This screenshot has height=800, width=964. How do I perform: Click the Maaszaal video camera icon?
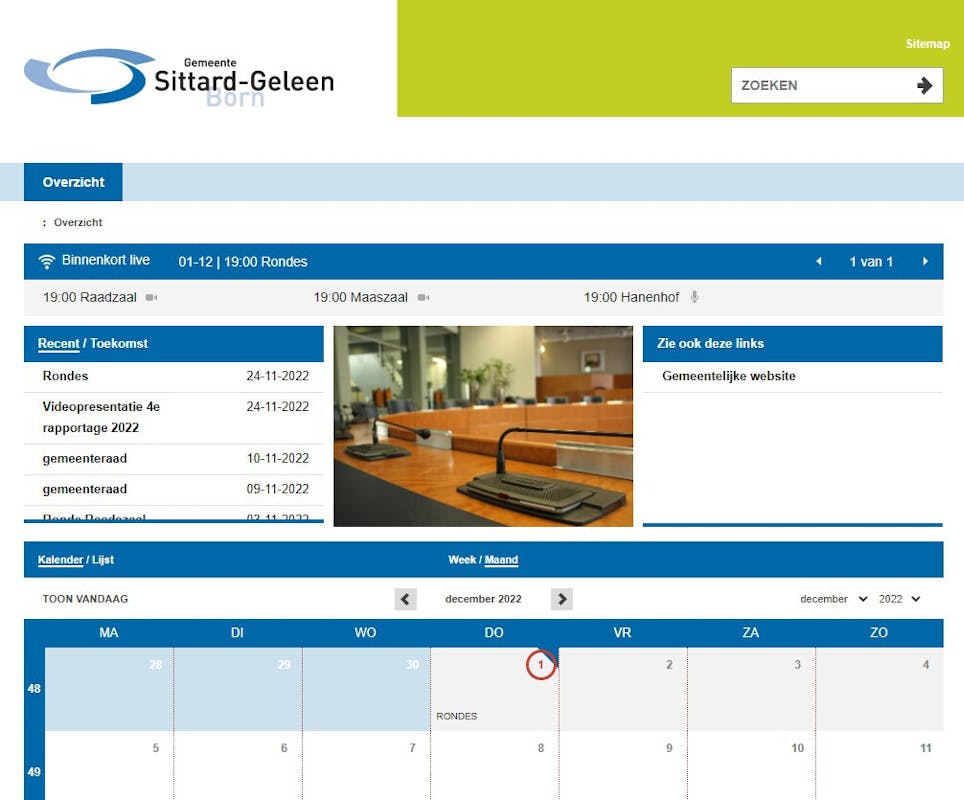click(423, 298)
